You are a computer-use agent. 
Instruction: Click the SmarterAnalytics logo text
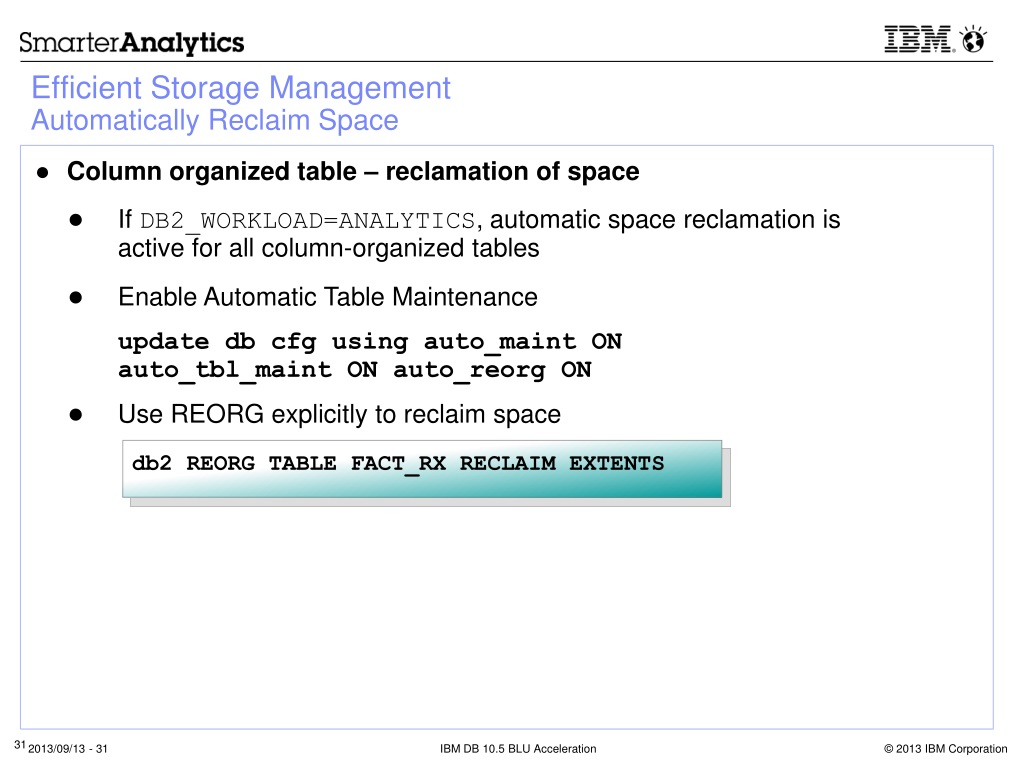click(x=131, y=42)
